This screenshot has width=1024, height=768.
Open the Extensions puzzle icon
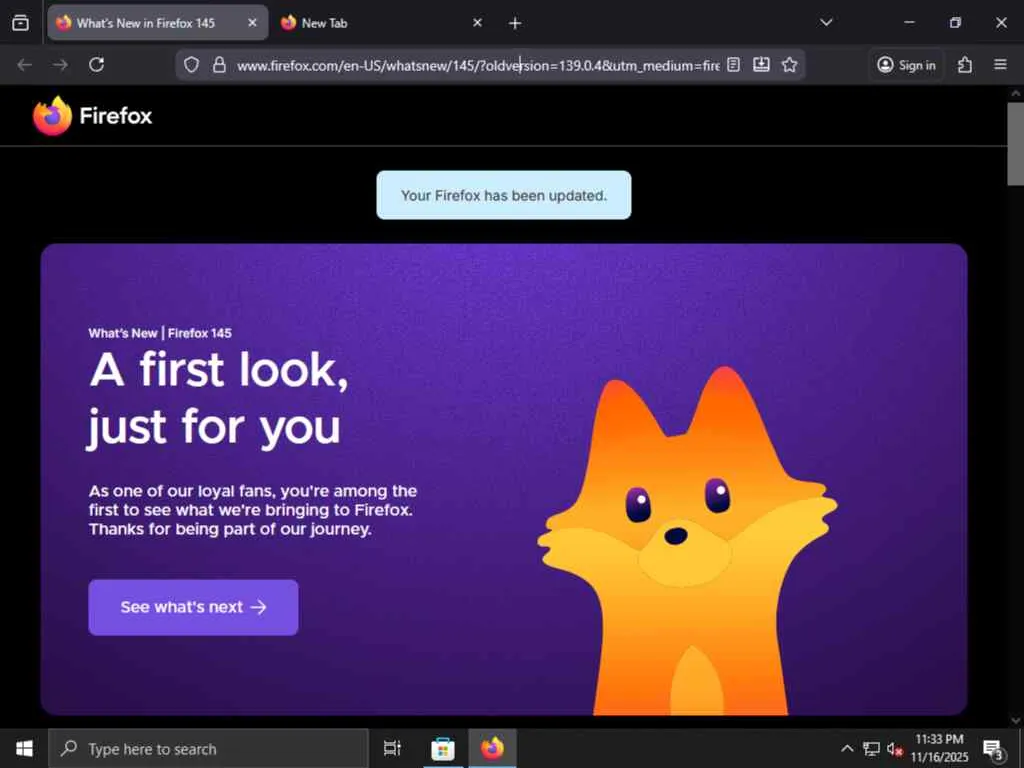click(965, 65)
